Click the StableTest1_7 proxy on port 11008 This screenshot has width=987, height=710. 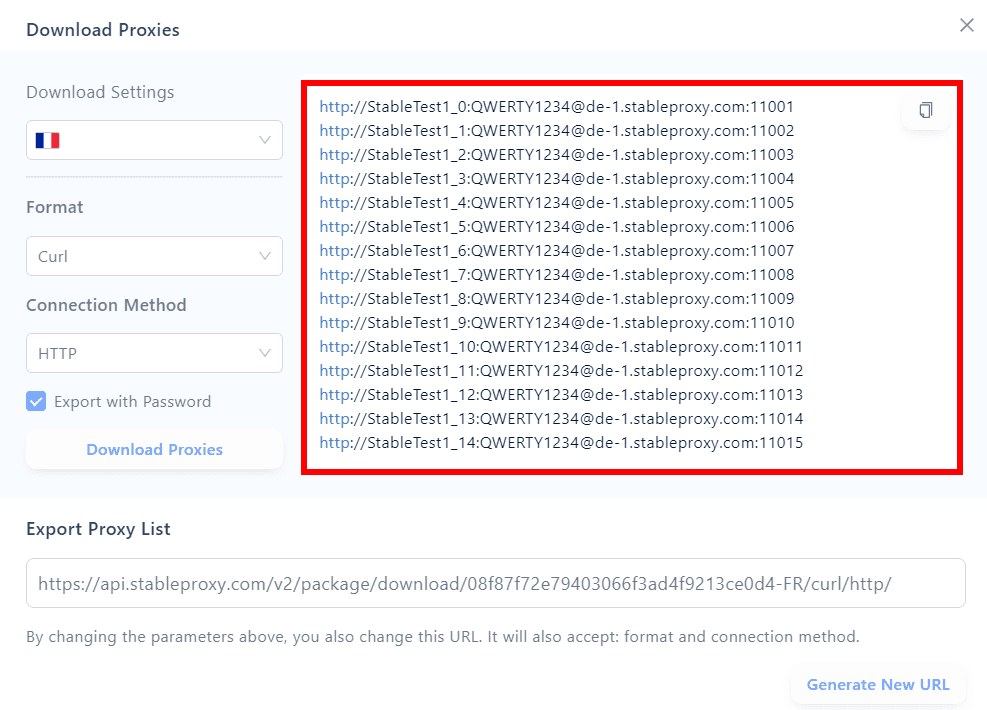pyautogui.click(x=556, y=275)
